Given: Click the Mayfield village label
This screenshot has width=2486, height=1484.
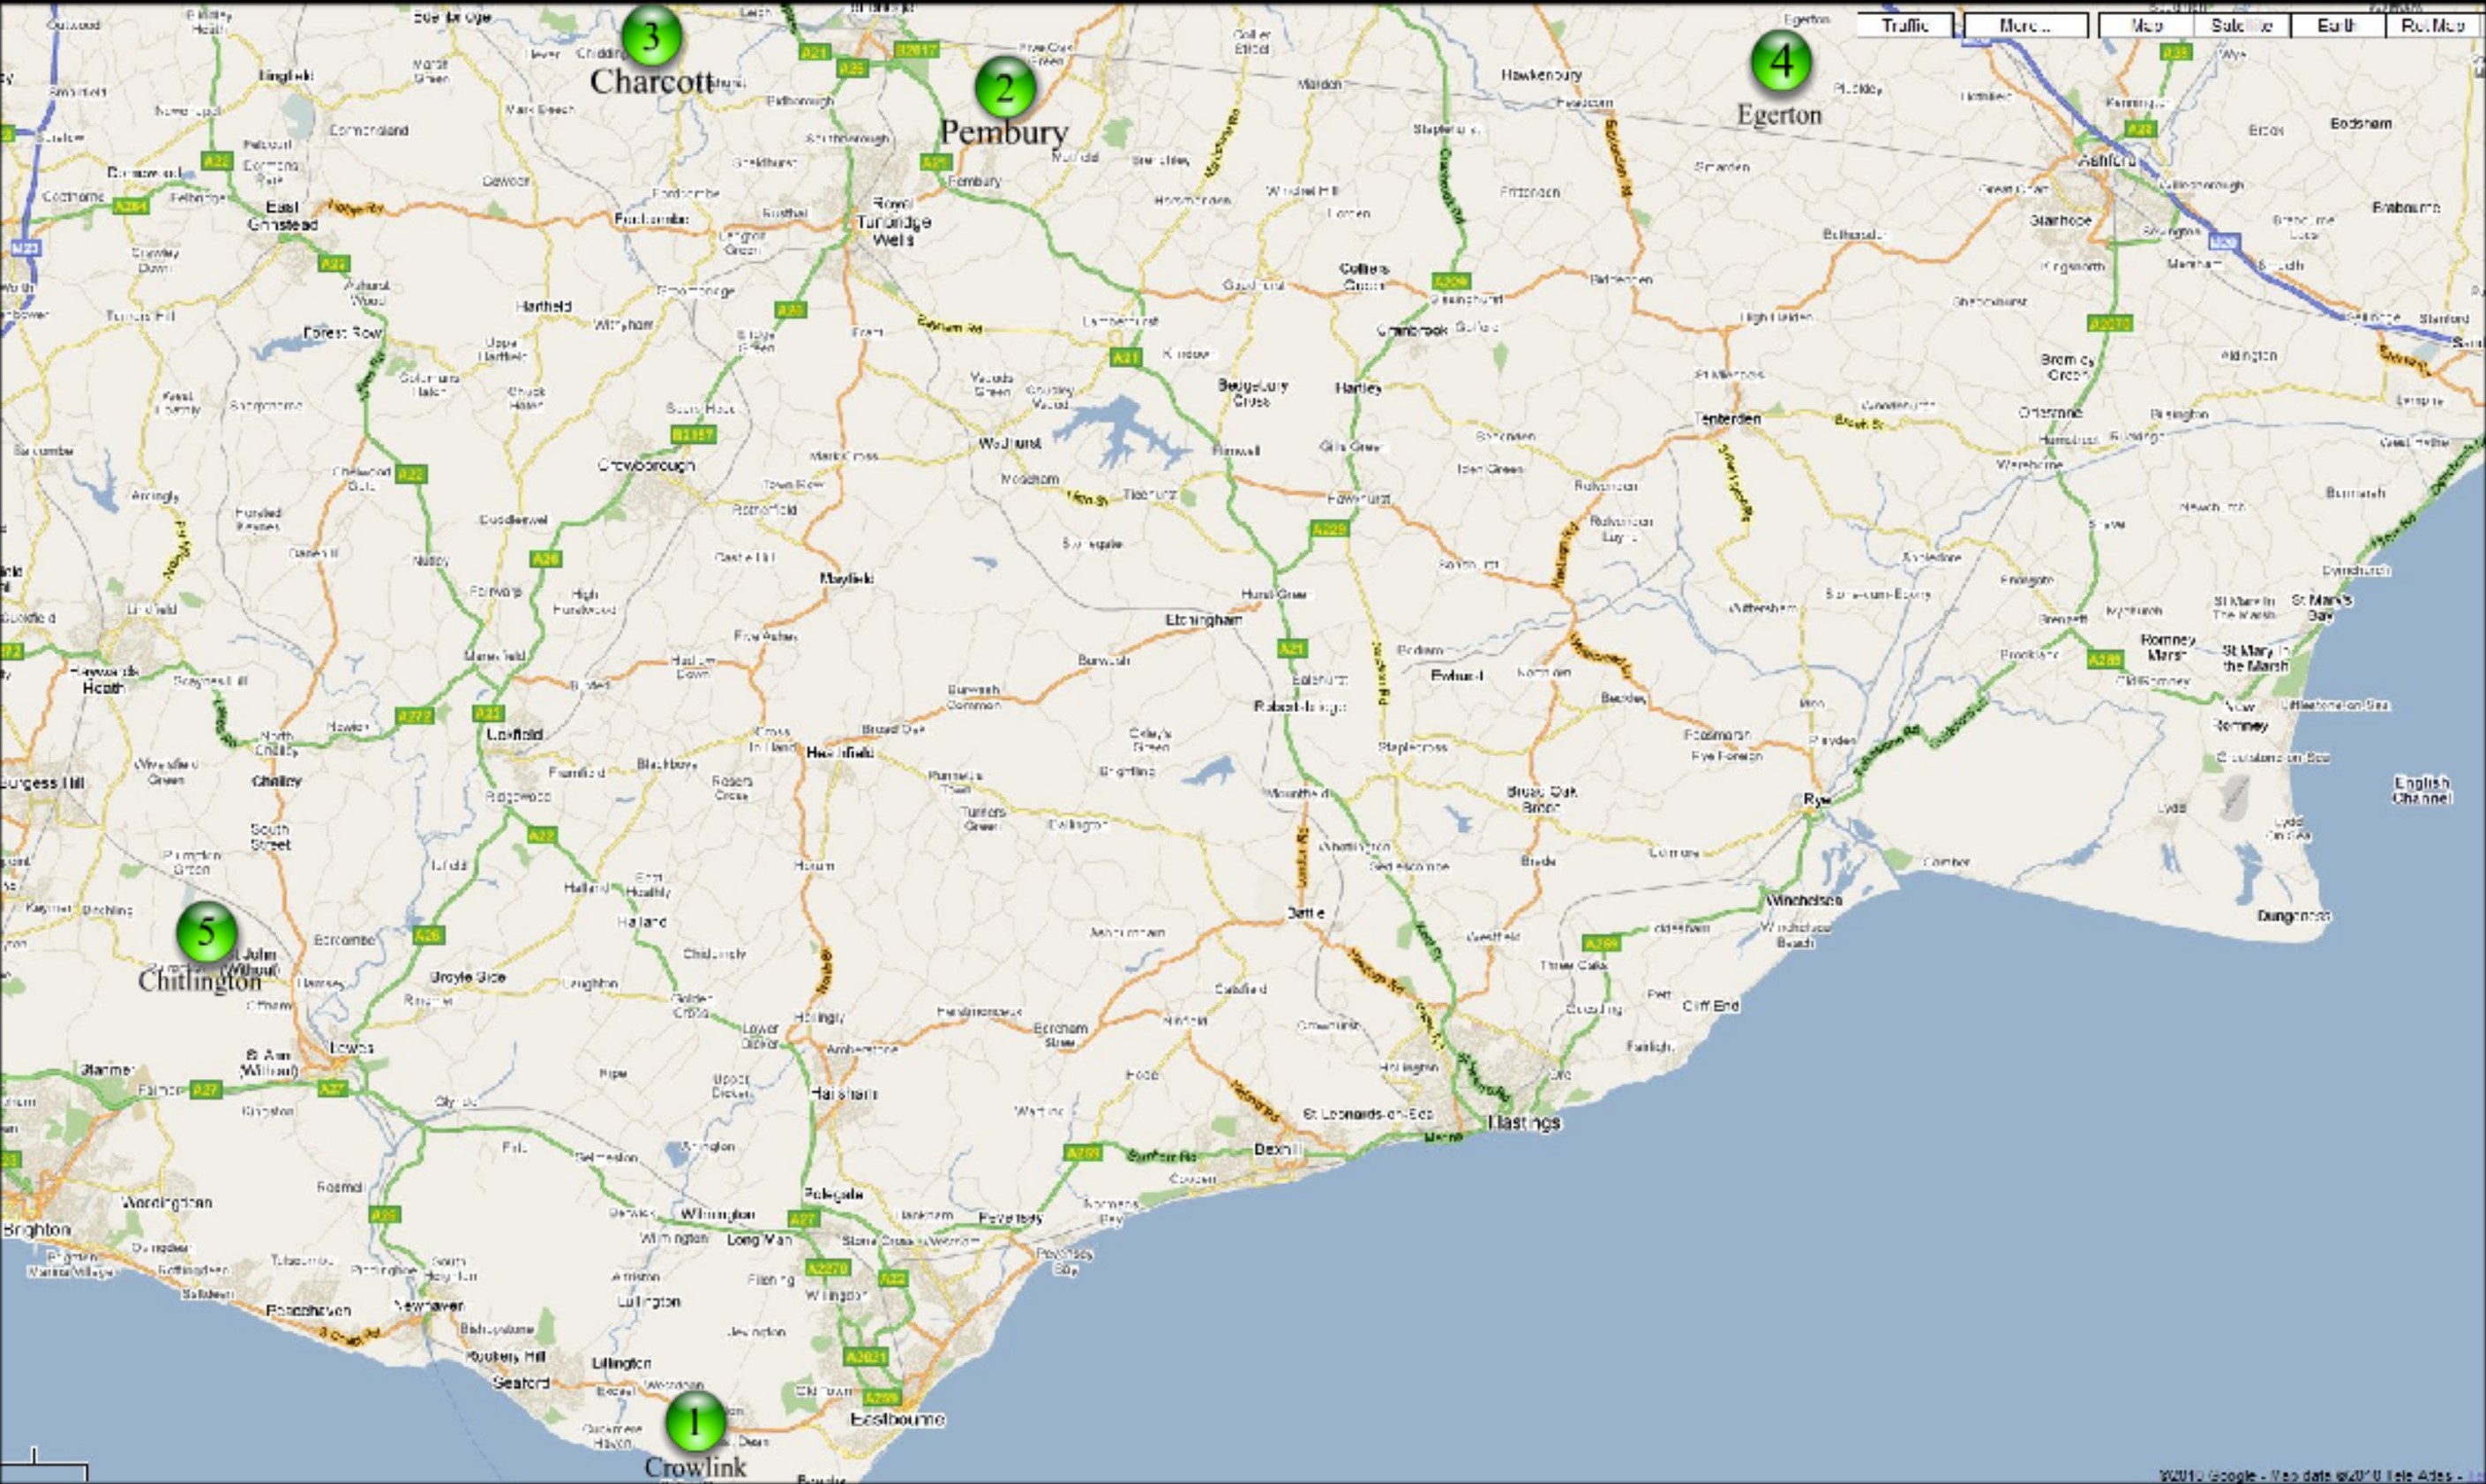Looking at the screenshot, I should 847,578.
